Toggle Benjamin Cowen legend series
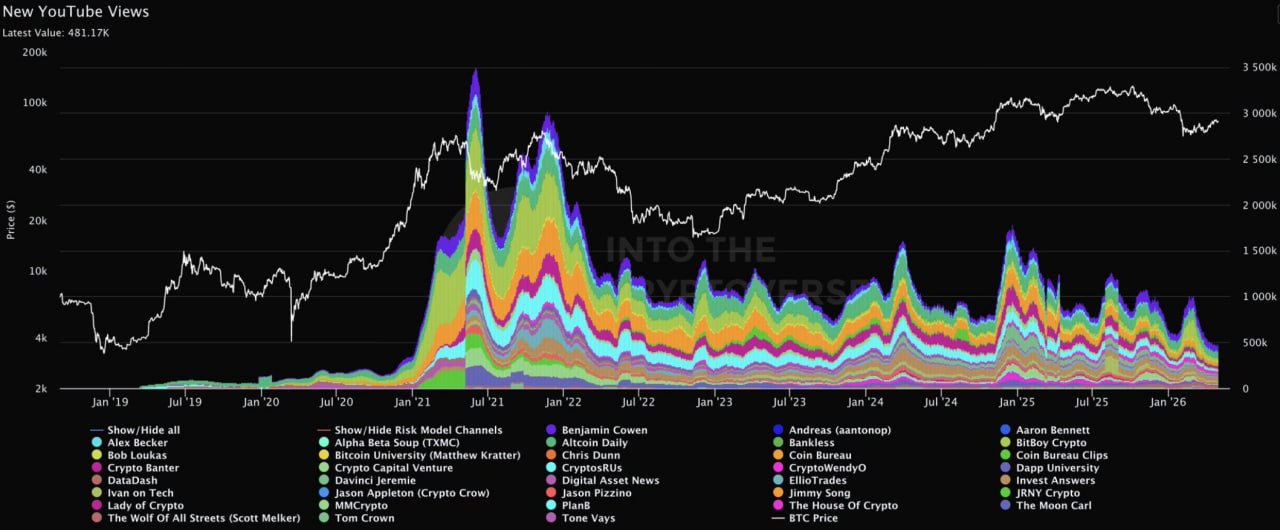Screen dimensions: 1280x530 [x=596, y=430]
